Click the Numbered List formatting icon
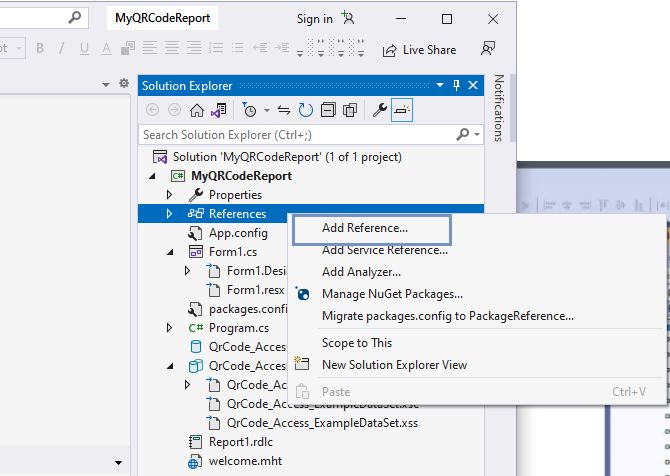Image resolution: width=670 pixels, height=476 pixels. coord(216,48)
